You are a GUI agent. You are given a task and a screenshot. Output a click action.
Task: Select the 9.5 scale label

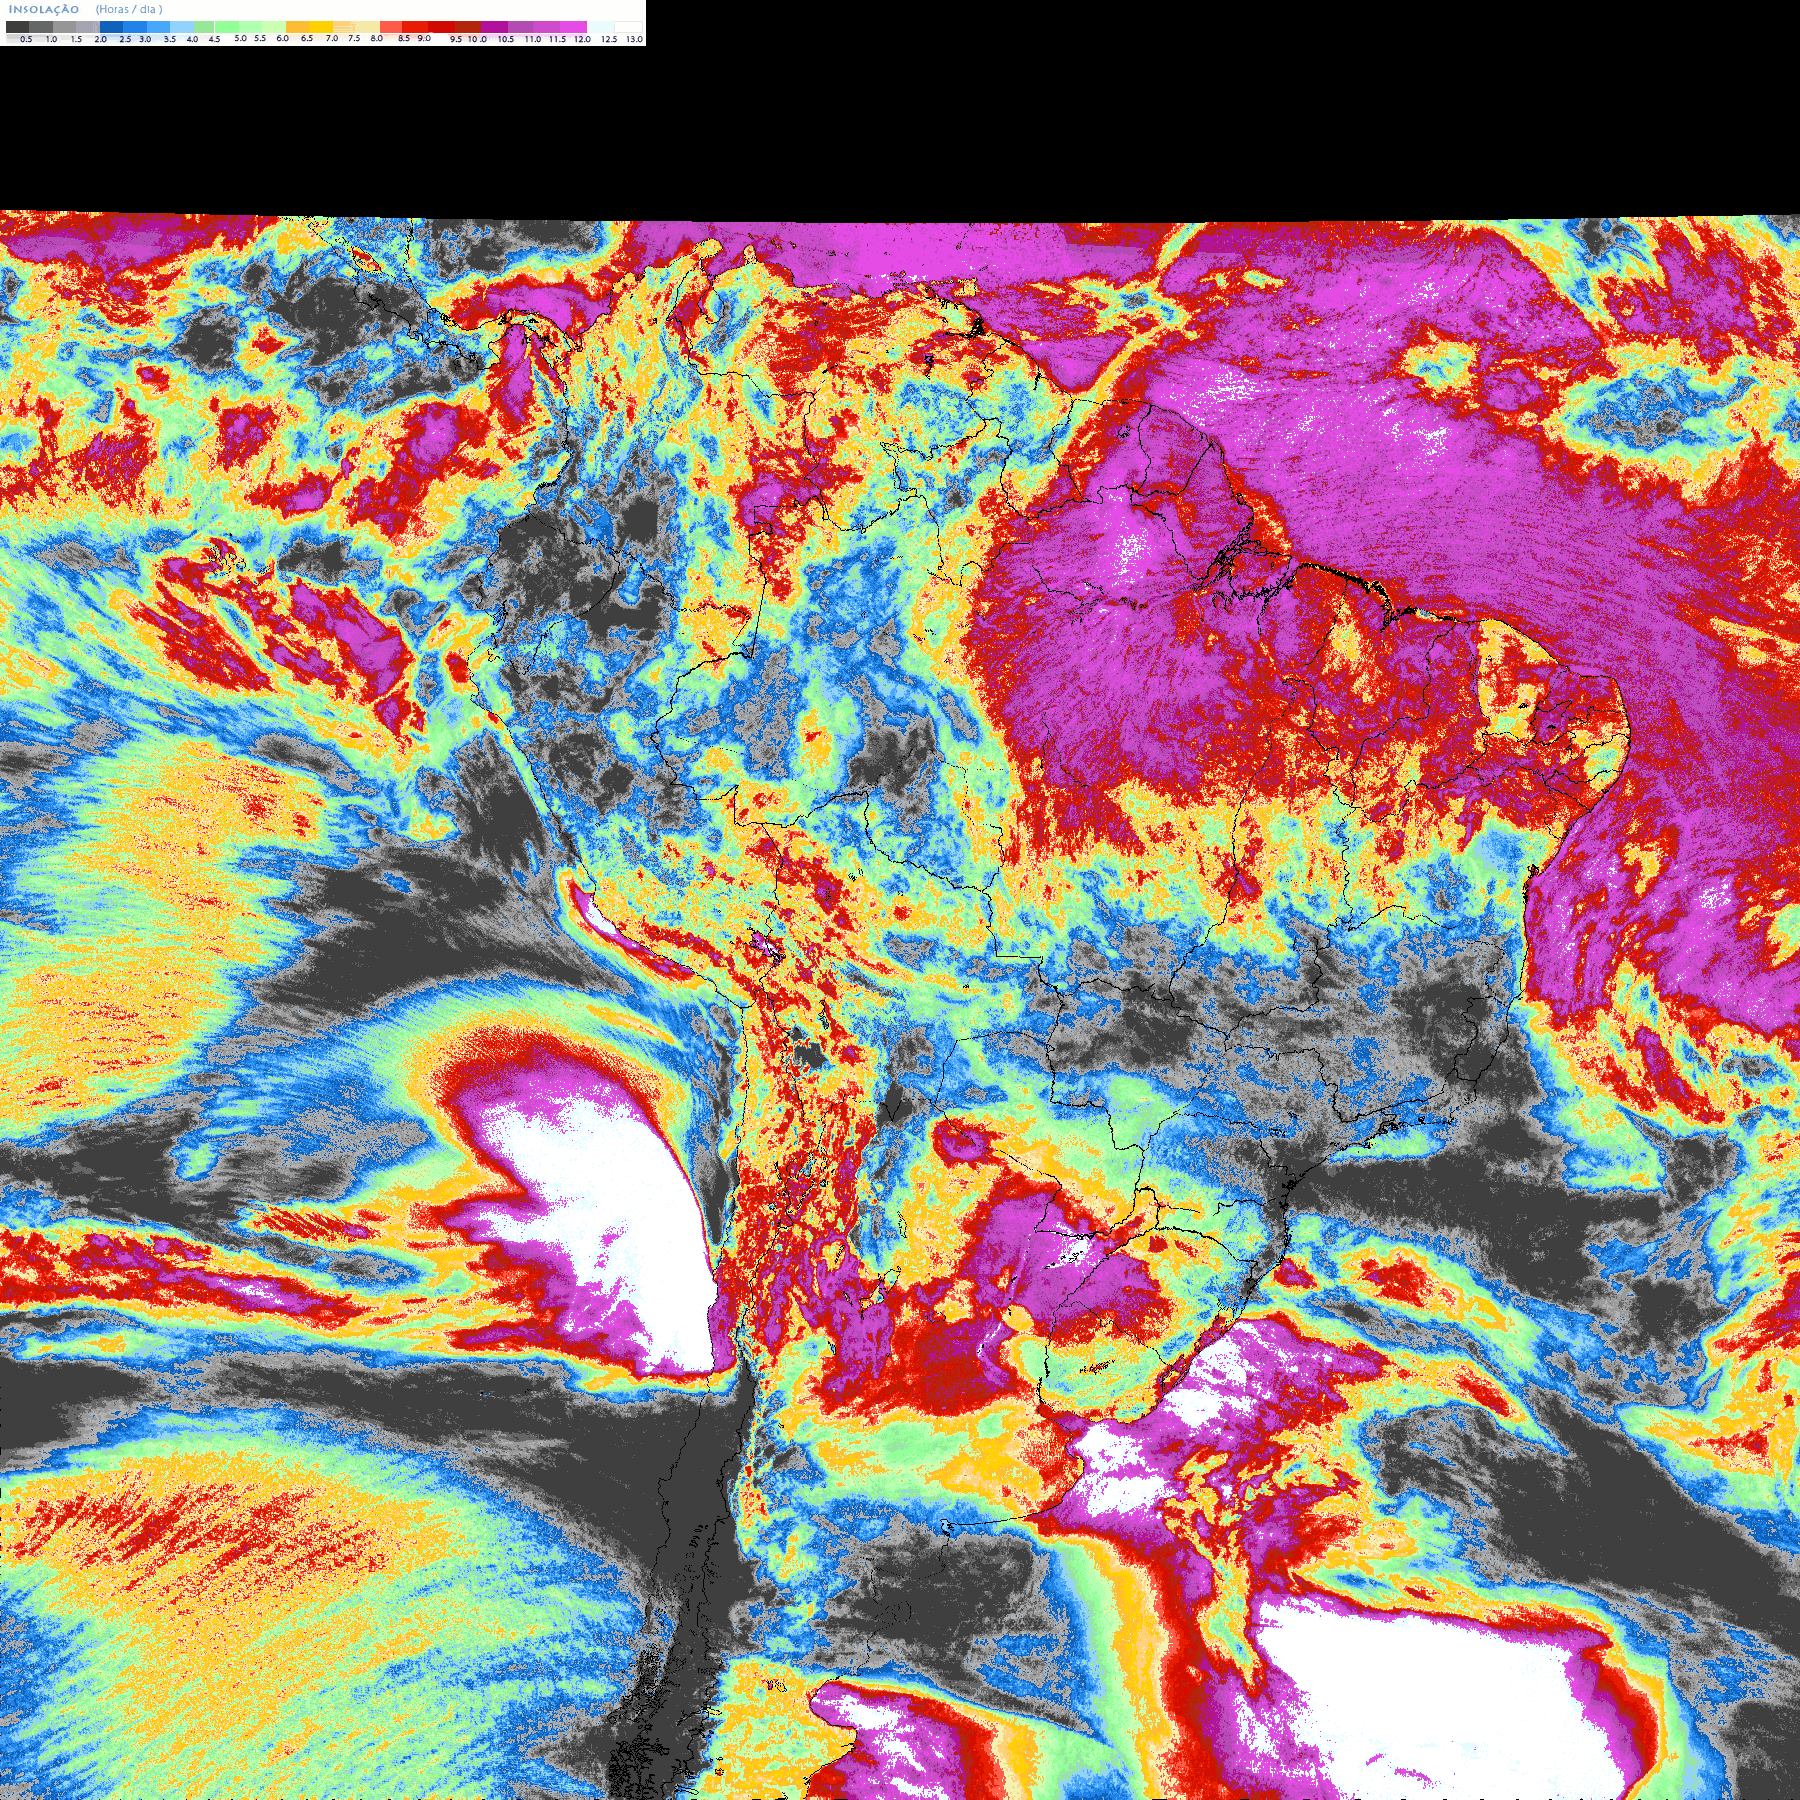click(456, 39)
